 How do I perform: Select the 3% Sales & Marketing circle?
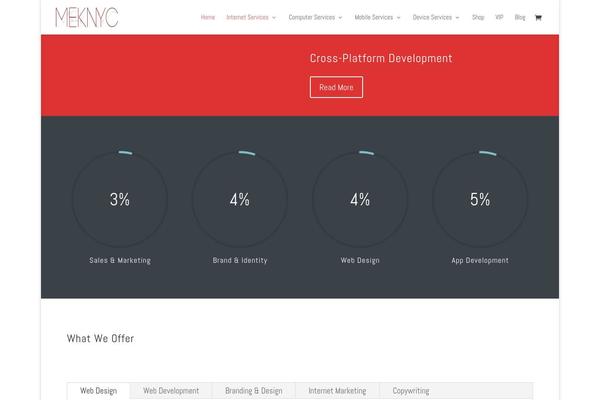coord(120,199)
